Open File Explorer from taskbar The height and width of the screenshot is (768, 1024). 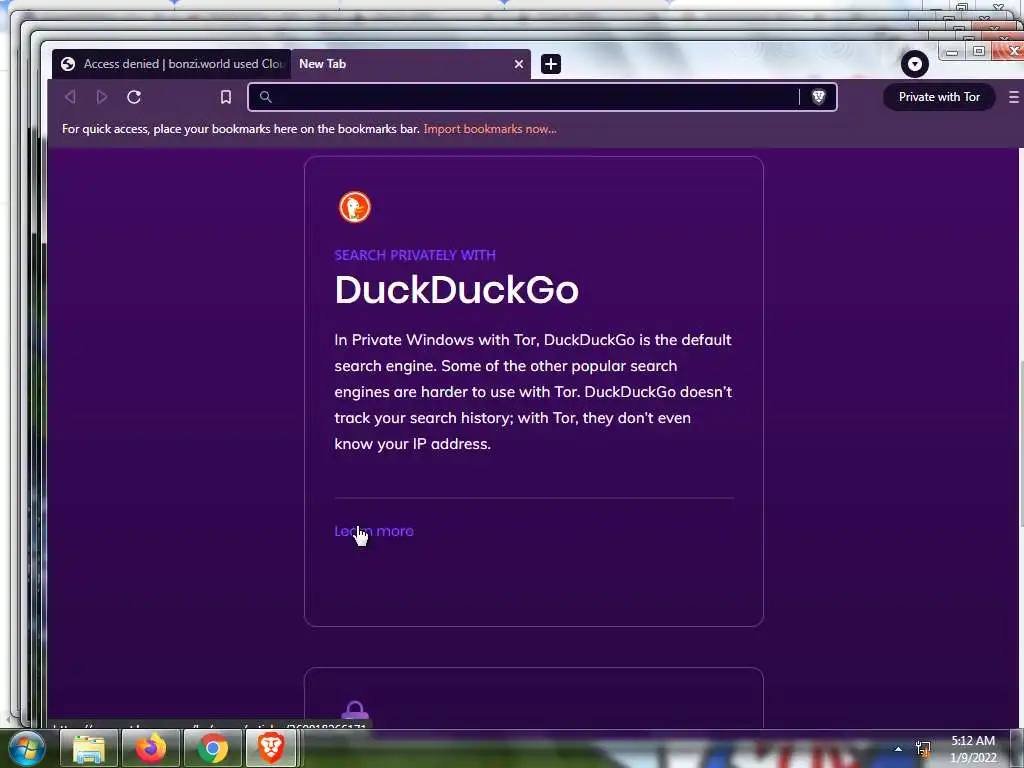point(89,748)
